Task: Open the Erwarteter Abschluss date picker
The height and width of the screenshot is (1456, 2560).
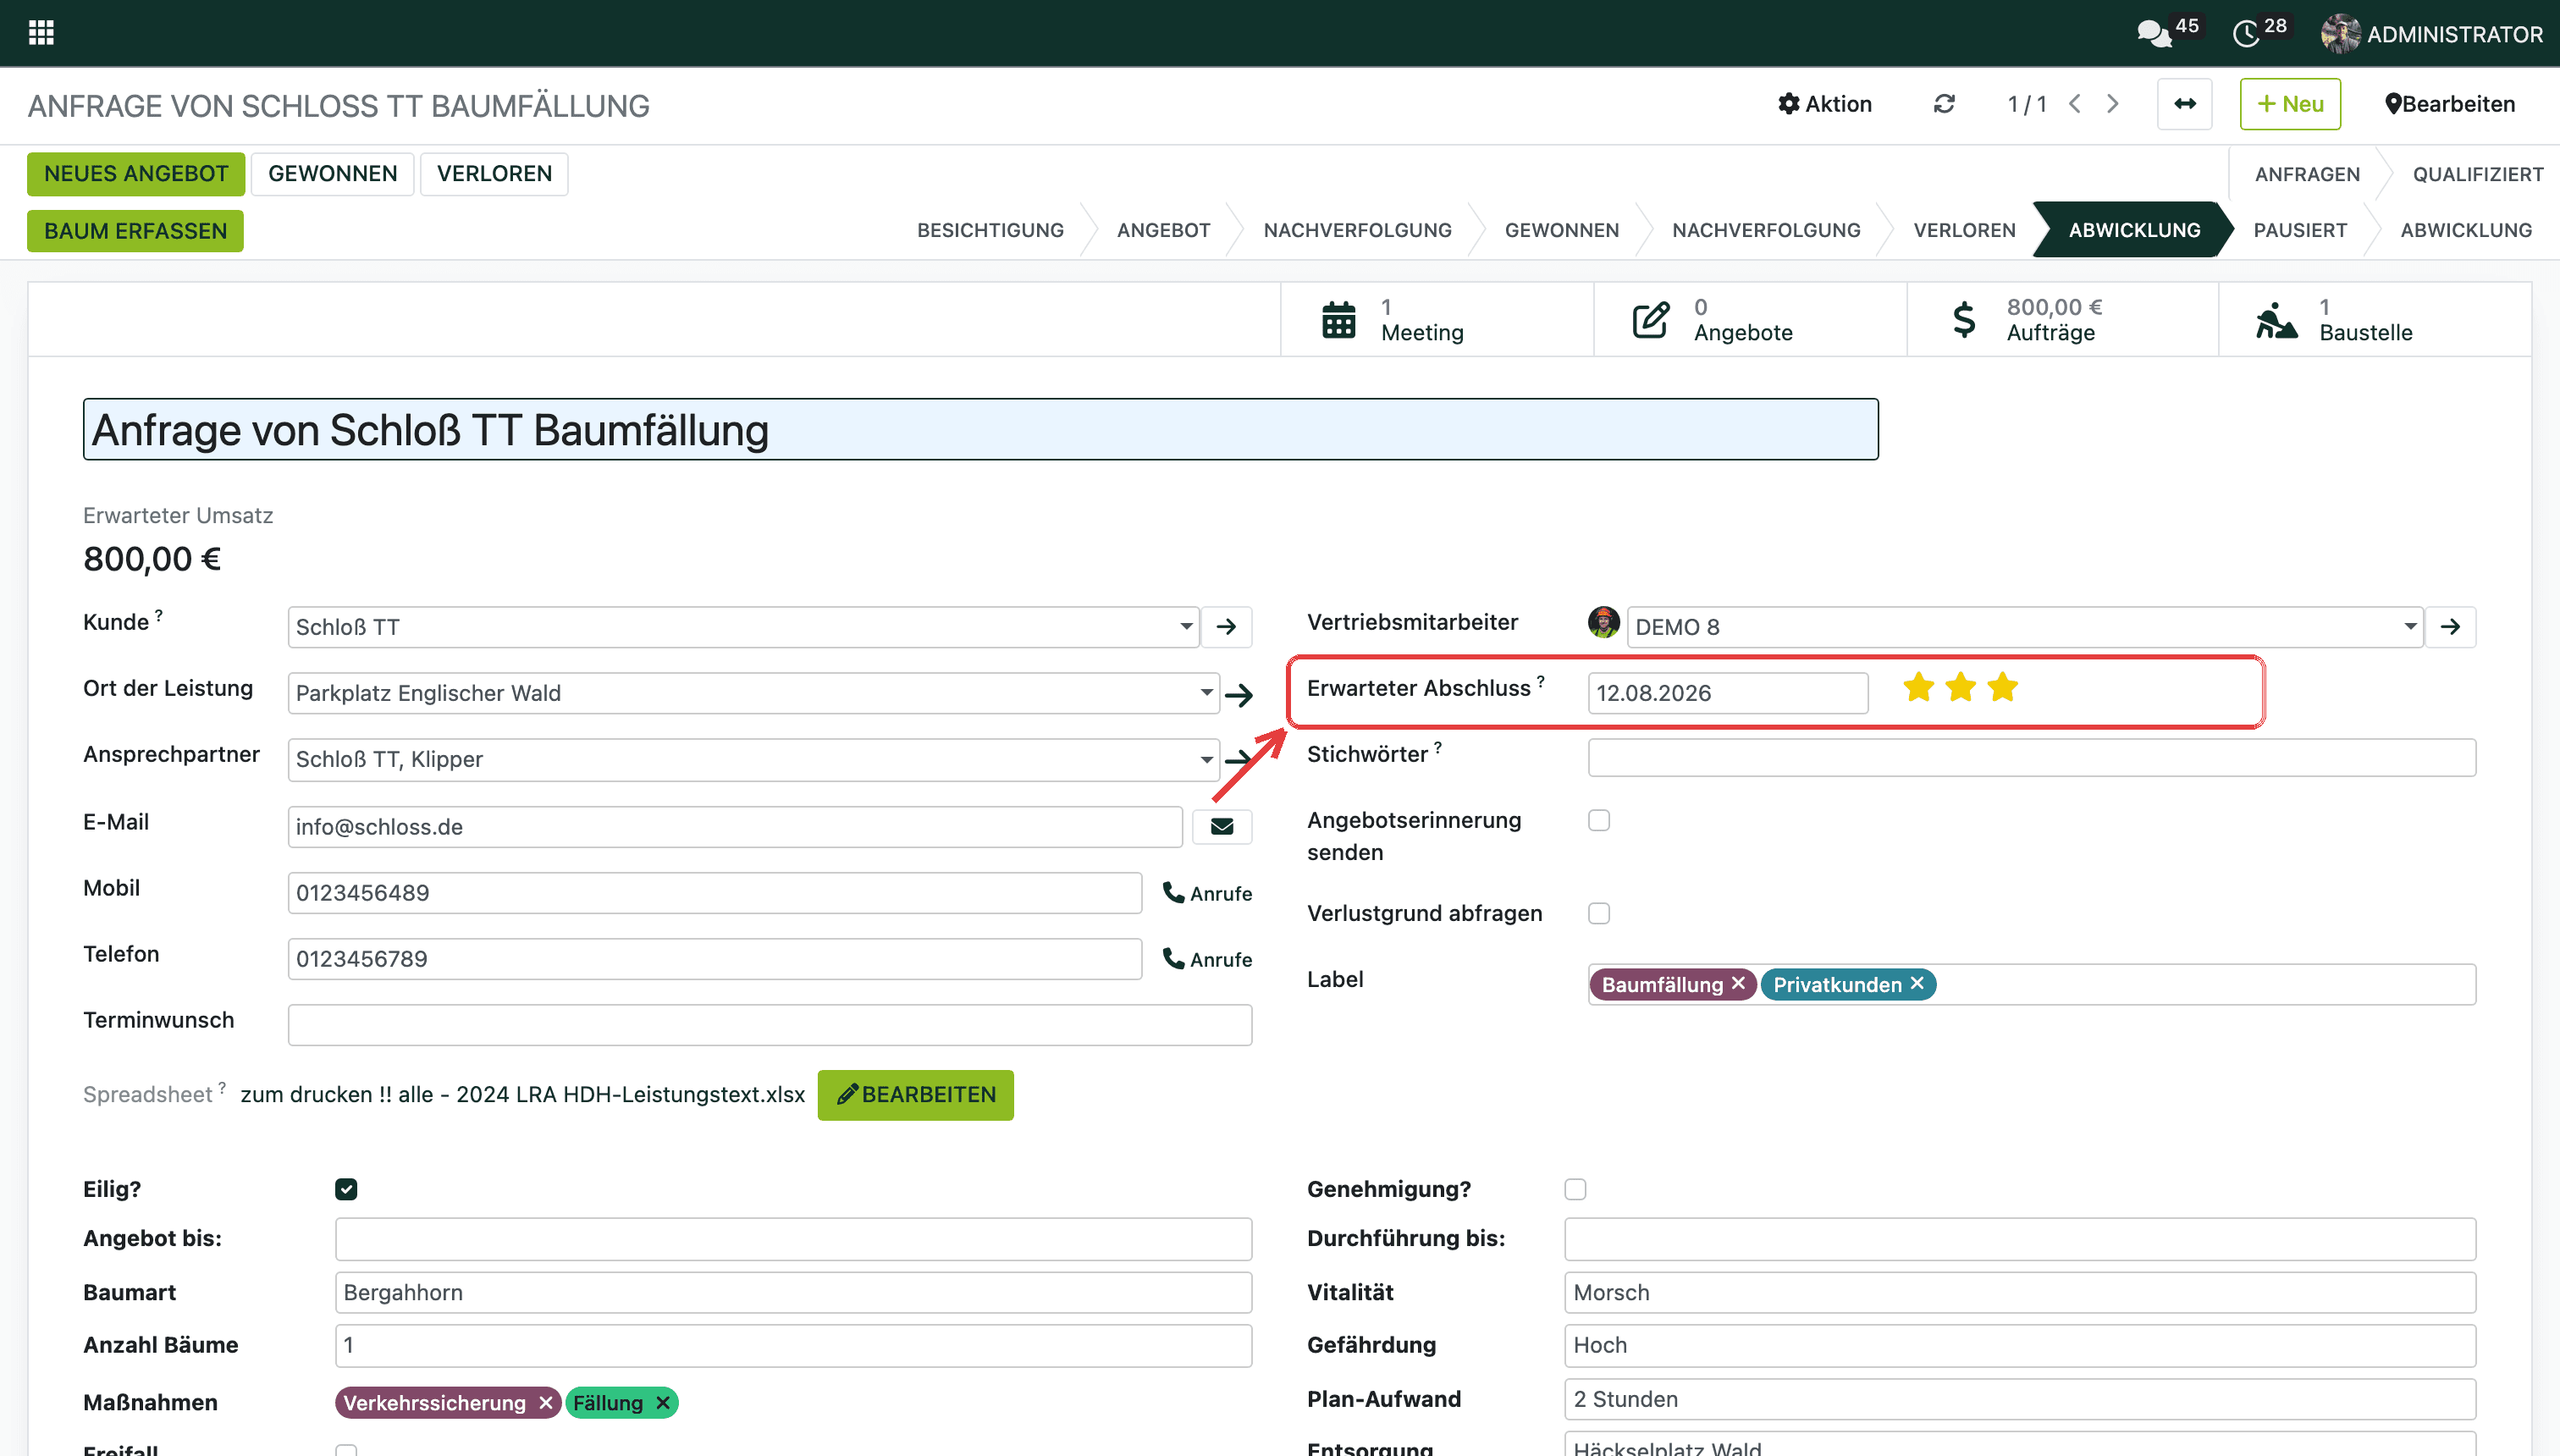Action: [x=1727, y=693]
